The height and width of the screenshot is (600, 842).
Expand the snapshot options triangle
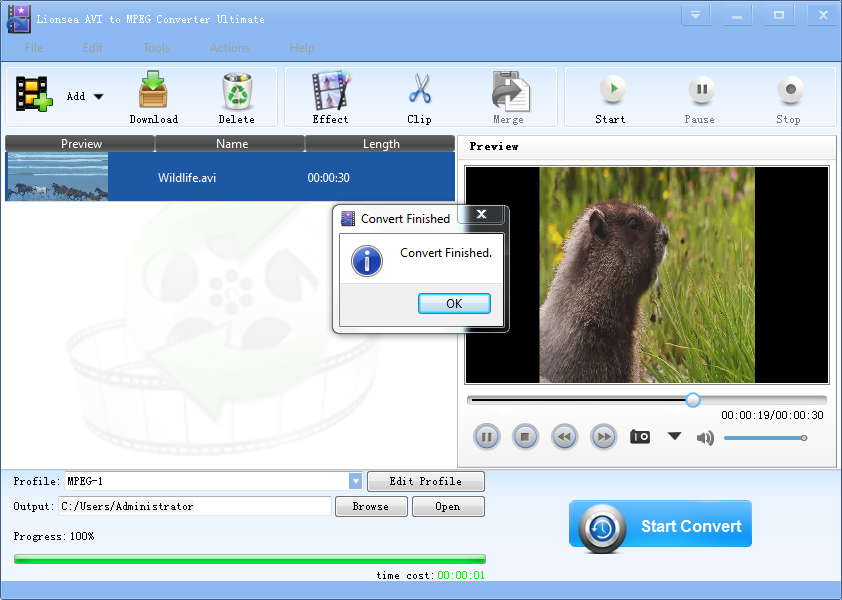coord(674,436)
